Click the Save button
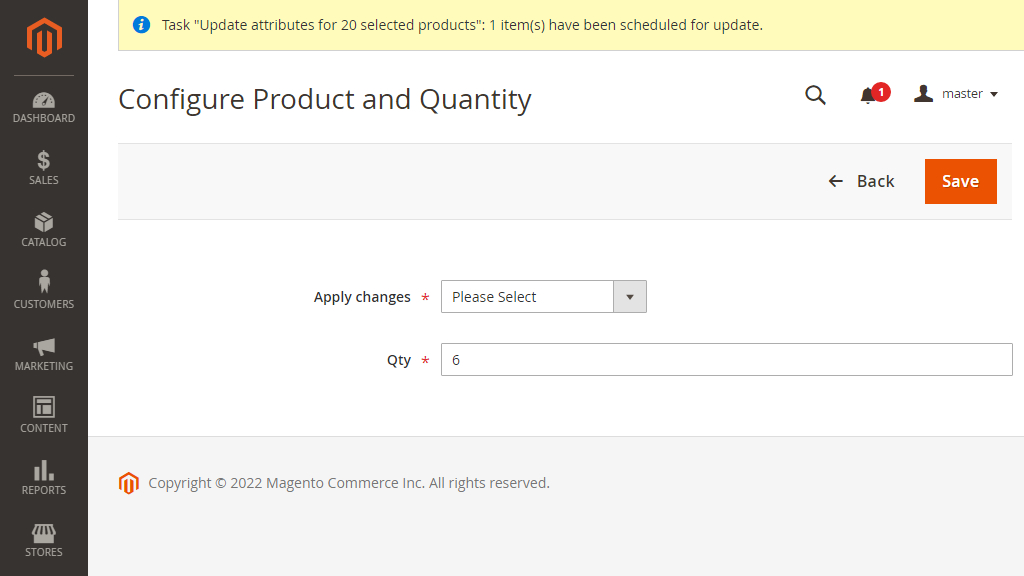This screenshot has height=576, width=1024. pos(961,181)
